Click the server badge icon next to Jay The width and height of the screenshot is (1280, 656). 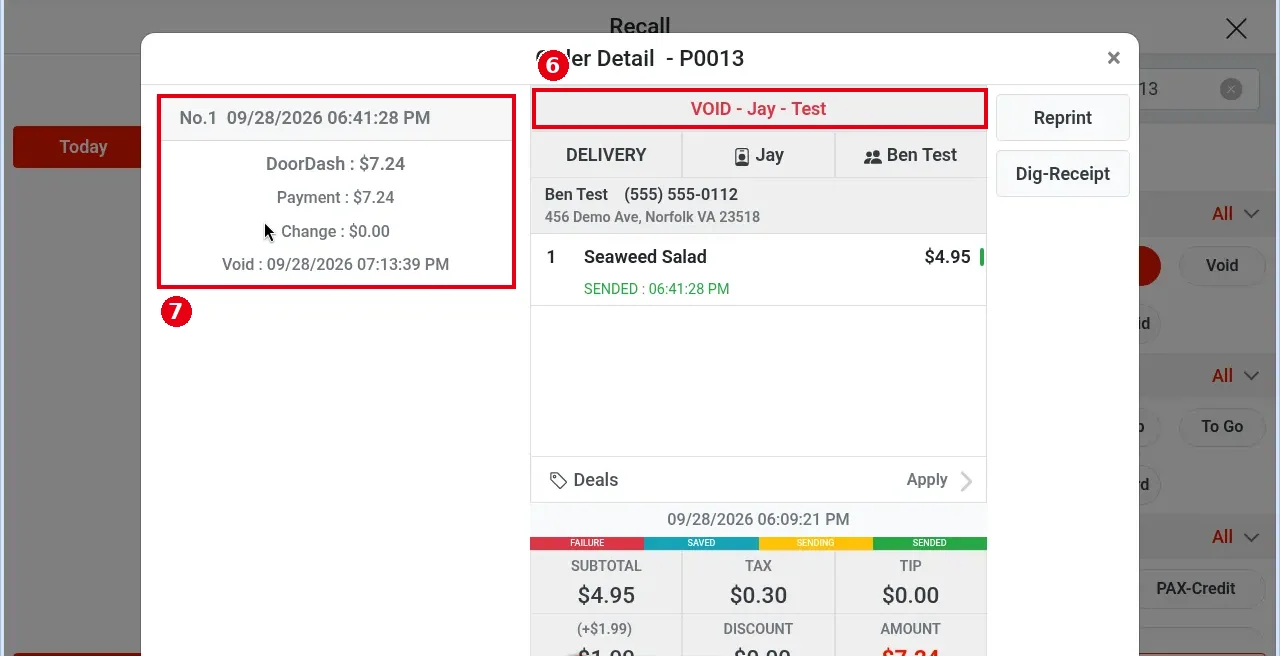pos(742,156)
